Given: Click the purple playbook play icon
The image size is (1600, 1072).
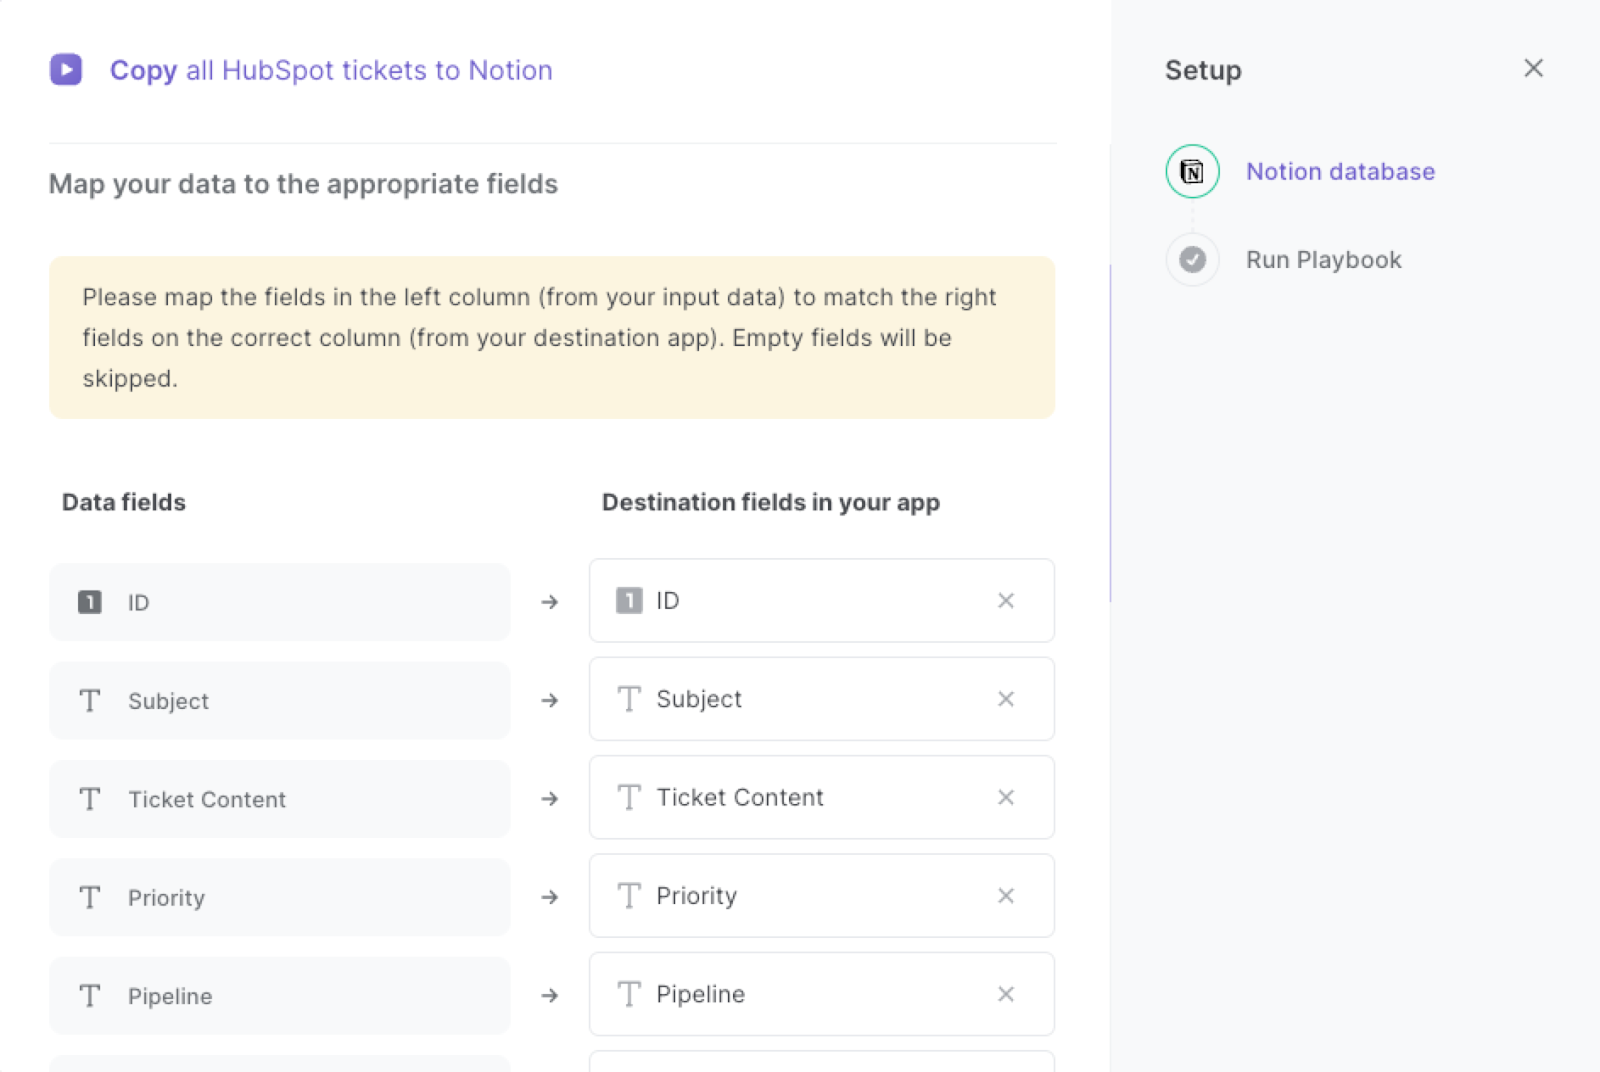Looking at the screenshot, I should [x=66, y=69].
